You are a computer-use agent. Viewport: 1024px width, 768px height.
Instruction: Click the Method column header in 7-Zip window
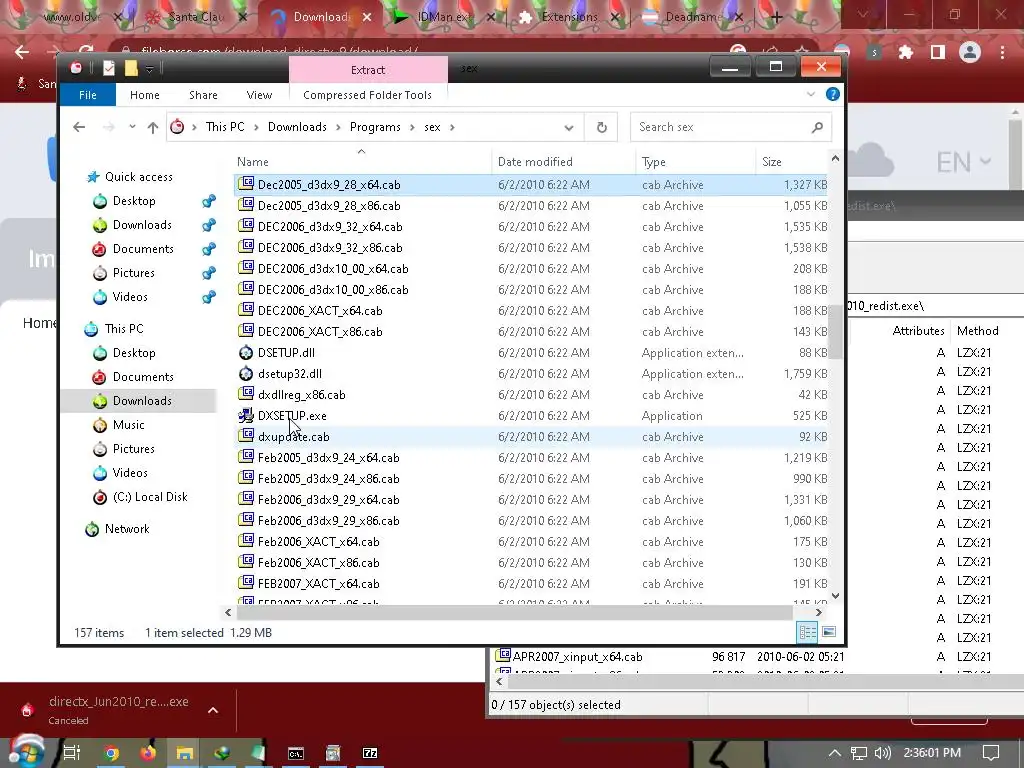coord(977,331)
